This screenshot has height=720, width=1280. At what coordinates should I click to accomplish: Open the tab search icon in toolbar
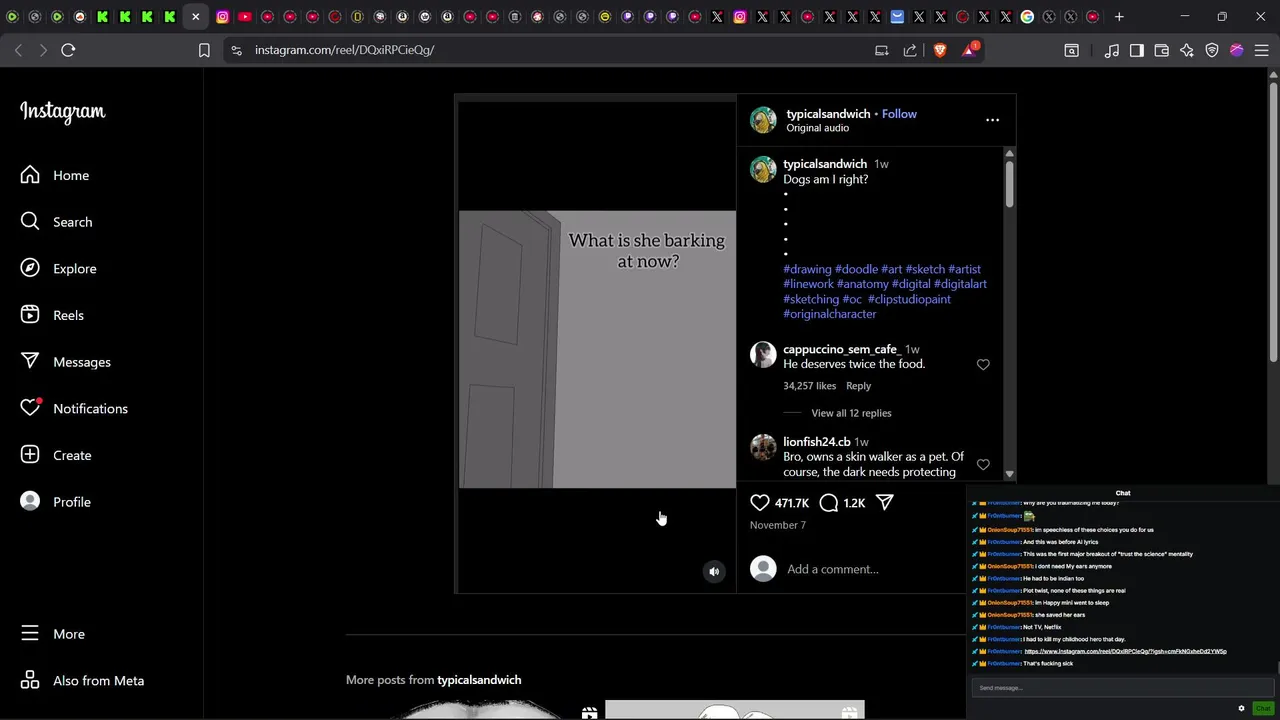(x=1071, y=50)
